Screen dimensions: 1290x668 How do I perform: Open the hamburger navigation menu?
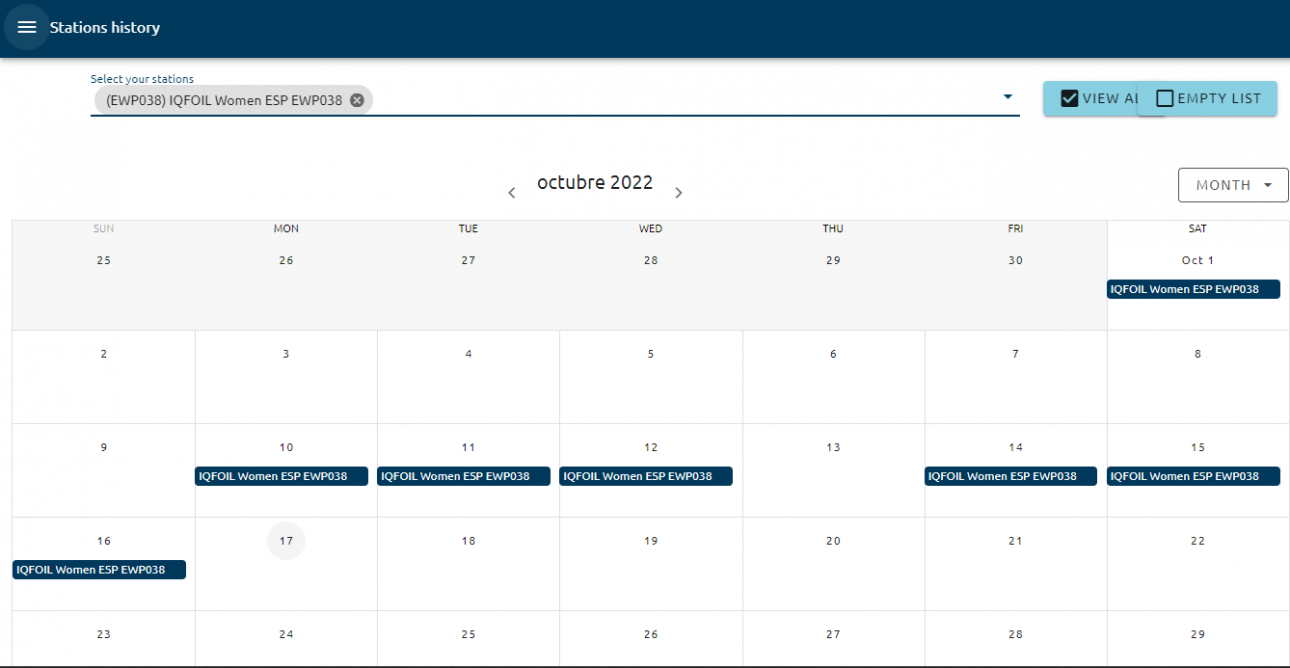coord(27,28)
